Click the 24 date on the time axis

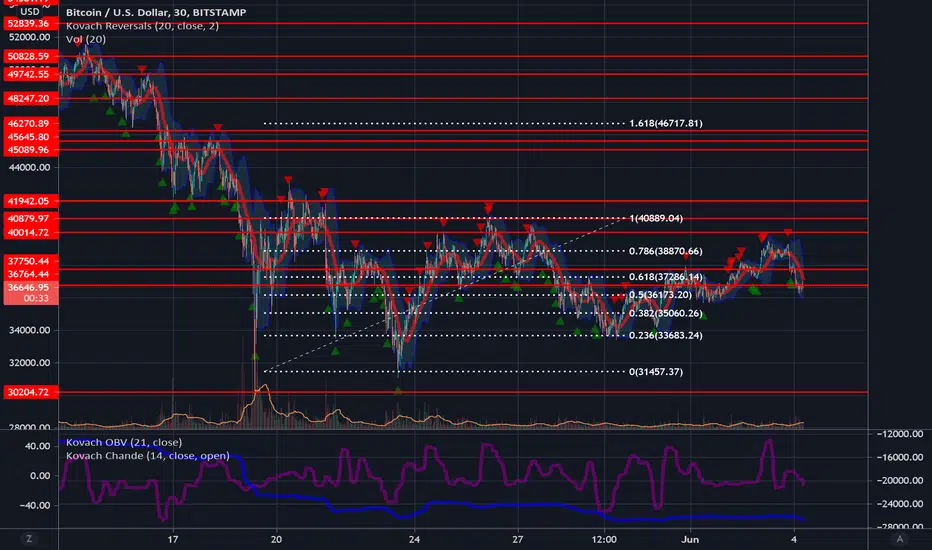pos(414,539)
